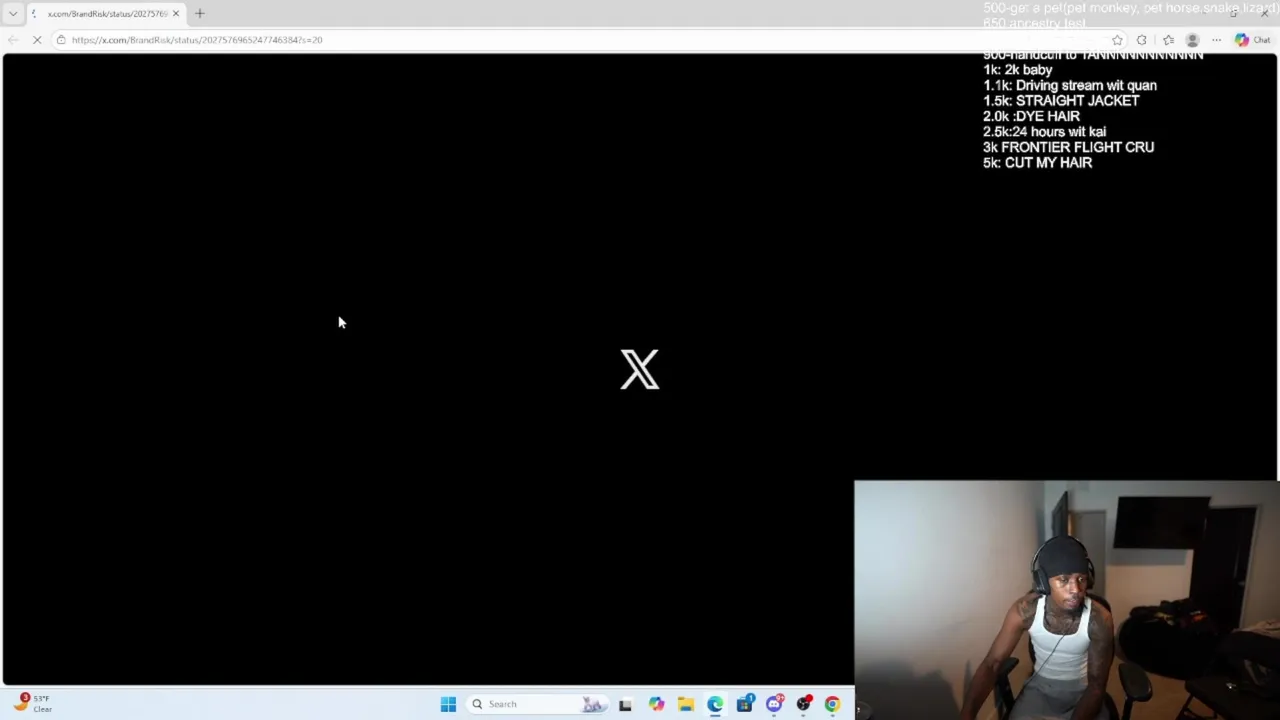Open browser extensions icon

1142,40
